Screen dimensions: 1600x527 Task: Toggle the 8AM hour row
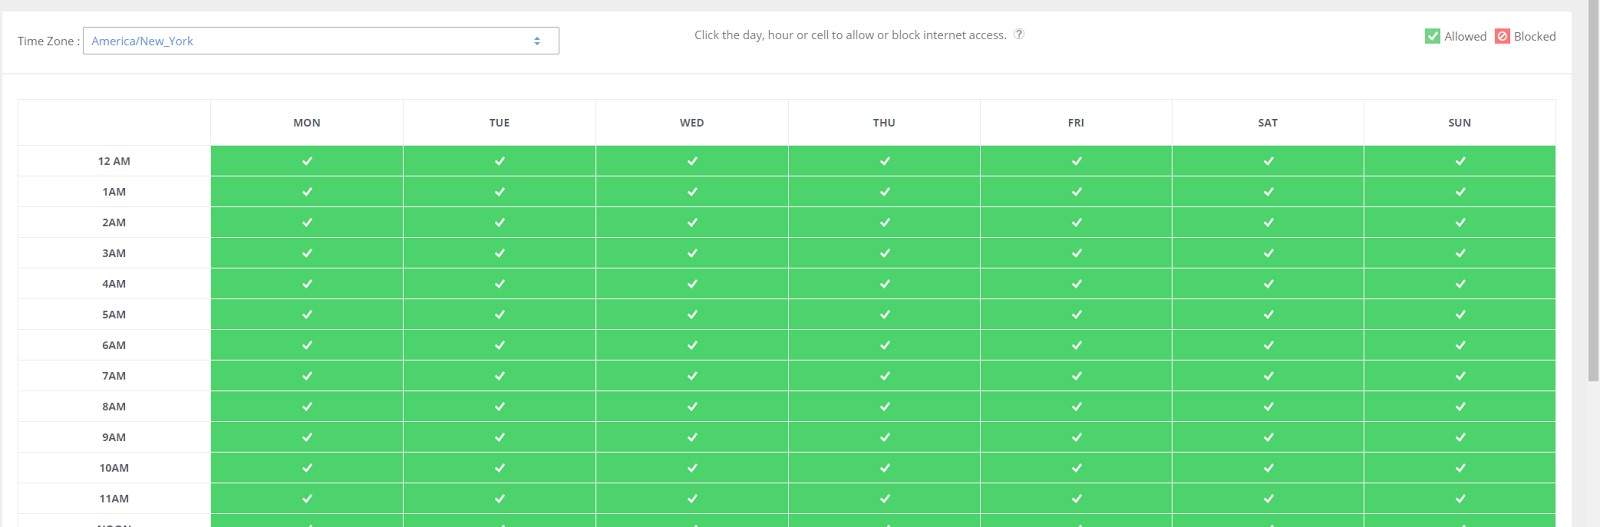(x=114, y=407)
